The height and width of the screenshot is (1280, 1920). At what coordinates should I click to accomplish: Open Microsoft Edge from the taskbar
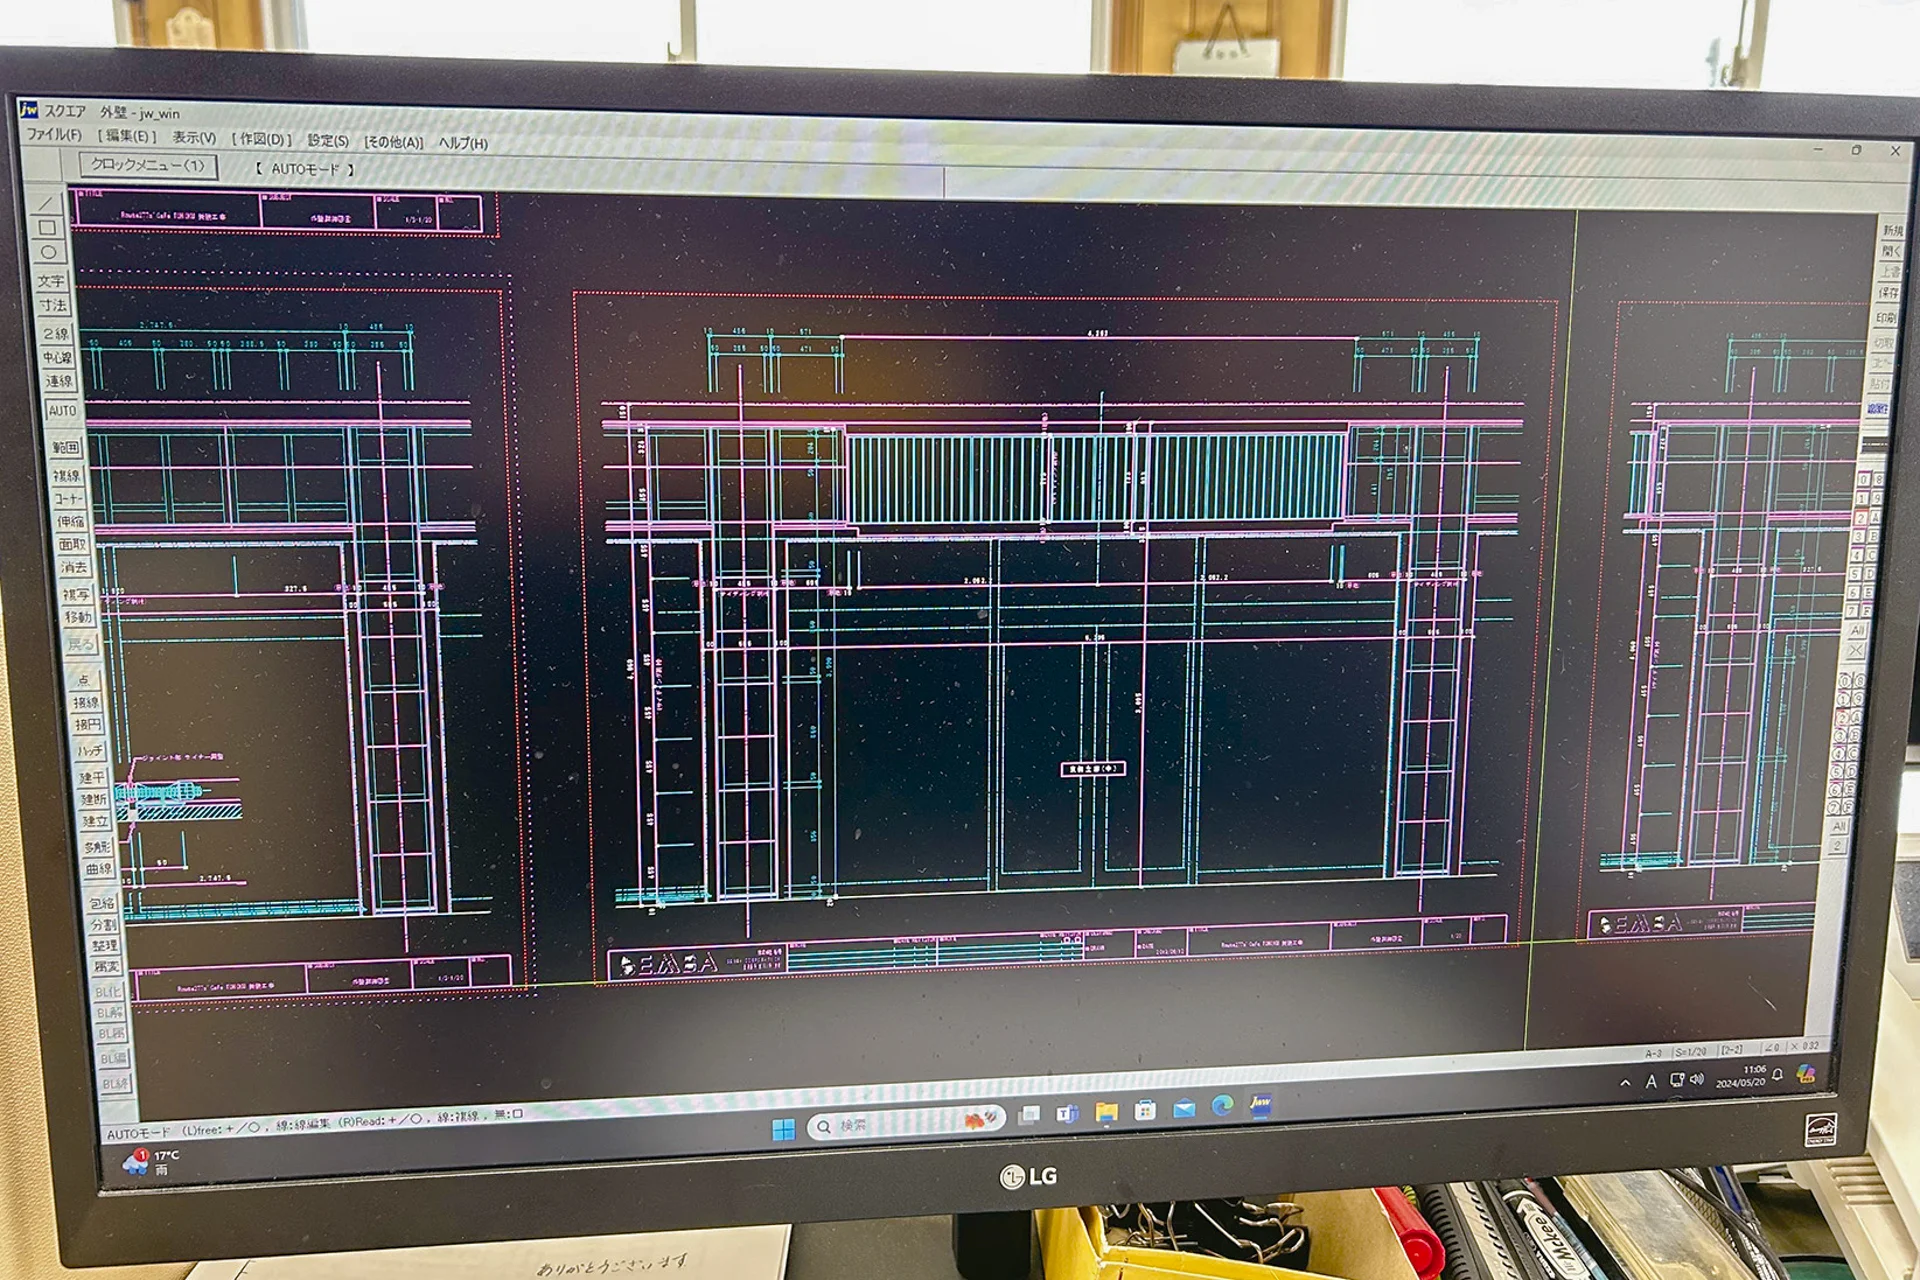point(1222,1106)
